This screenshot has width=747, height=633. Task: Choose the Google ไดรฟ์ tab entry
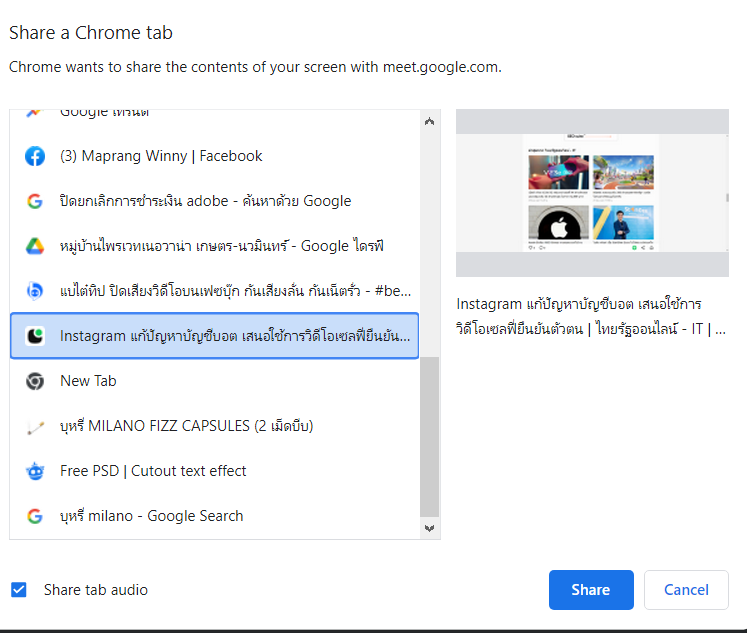[214, 246]
